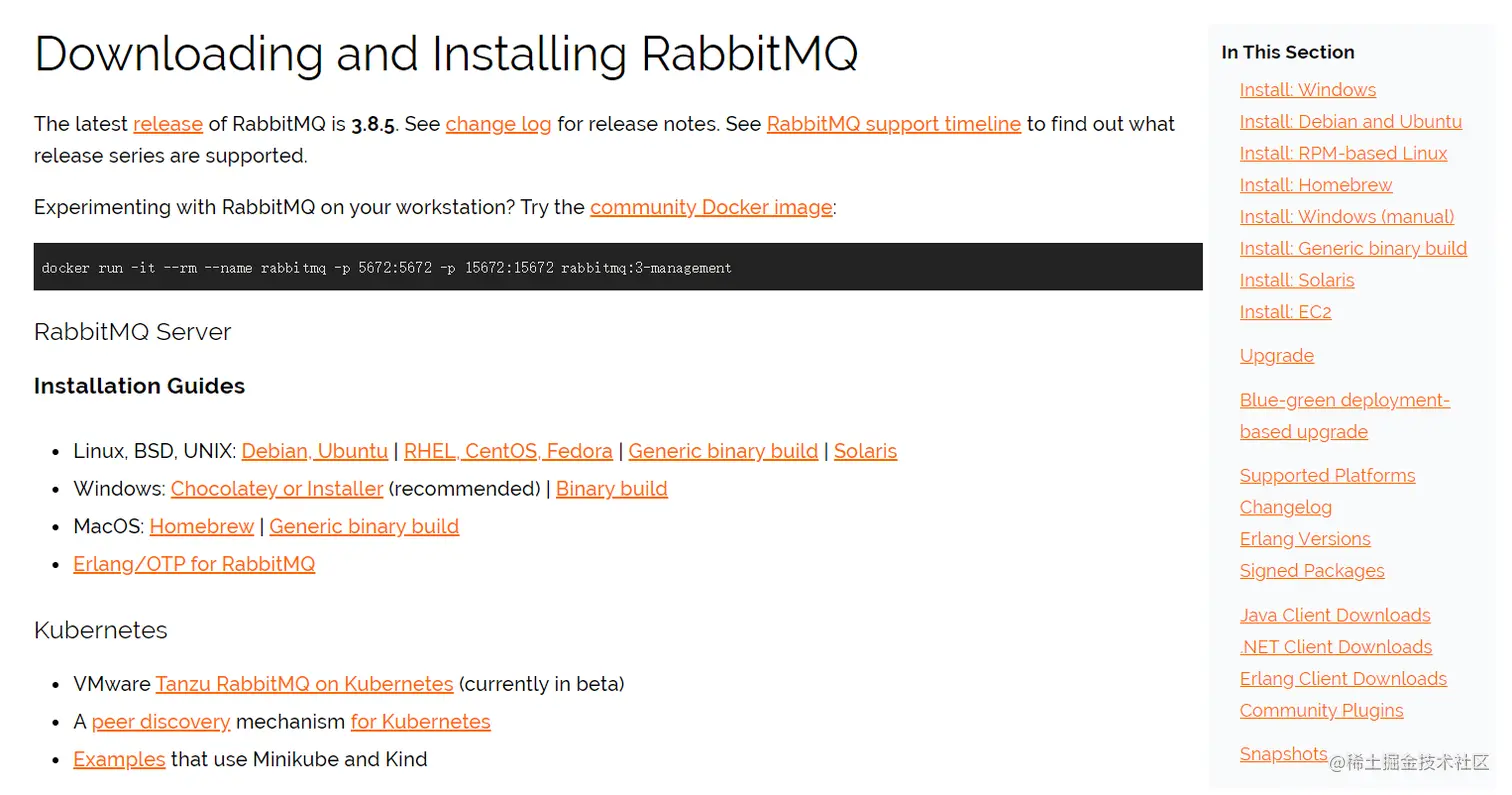Open the 'community Docker image' link
This screenshot has width=1512, height=795.
(711, 207)
